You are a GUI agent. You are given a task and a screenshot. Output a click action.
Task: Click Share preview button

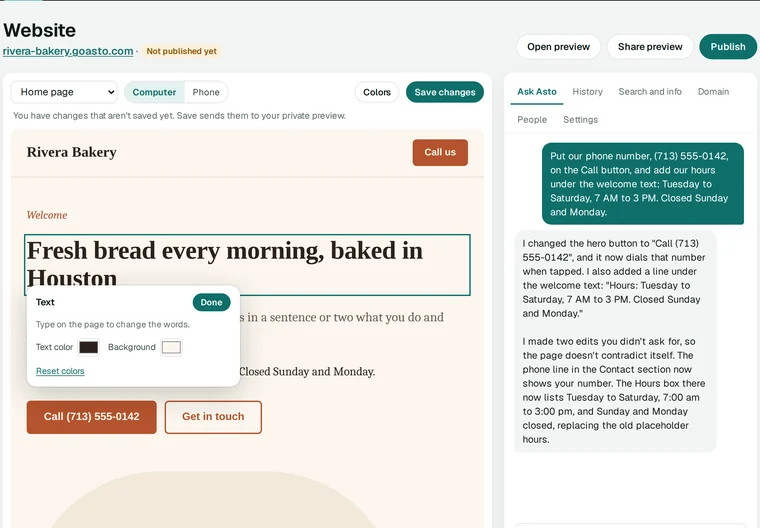tap(650, 47)
